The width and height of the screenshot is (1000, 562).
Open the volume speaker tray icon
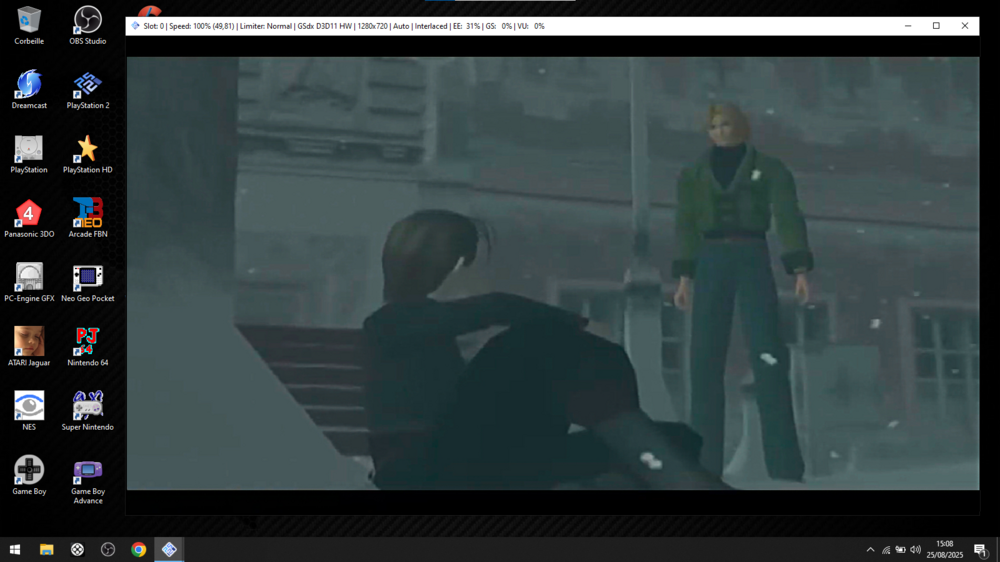pyautogui.click(x=915, y=550)
